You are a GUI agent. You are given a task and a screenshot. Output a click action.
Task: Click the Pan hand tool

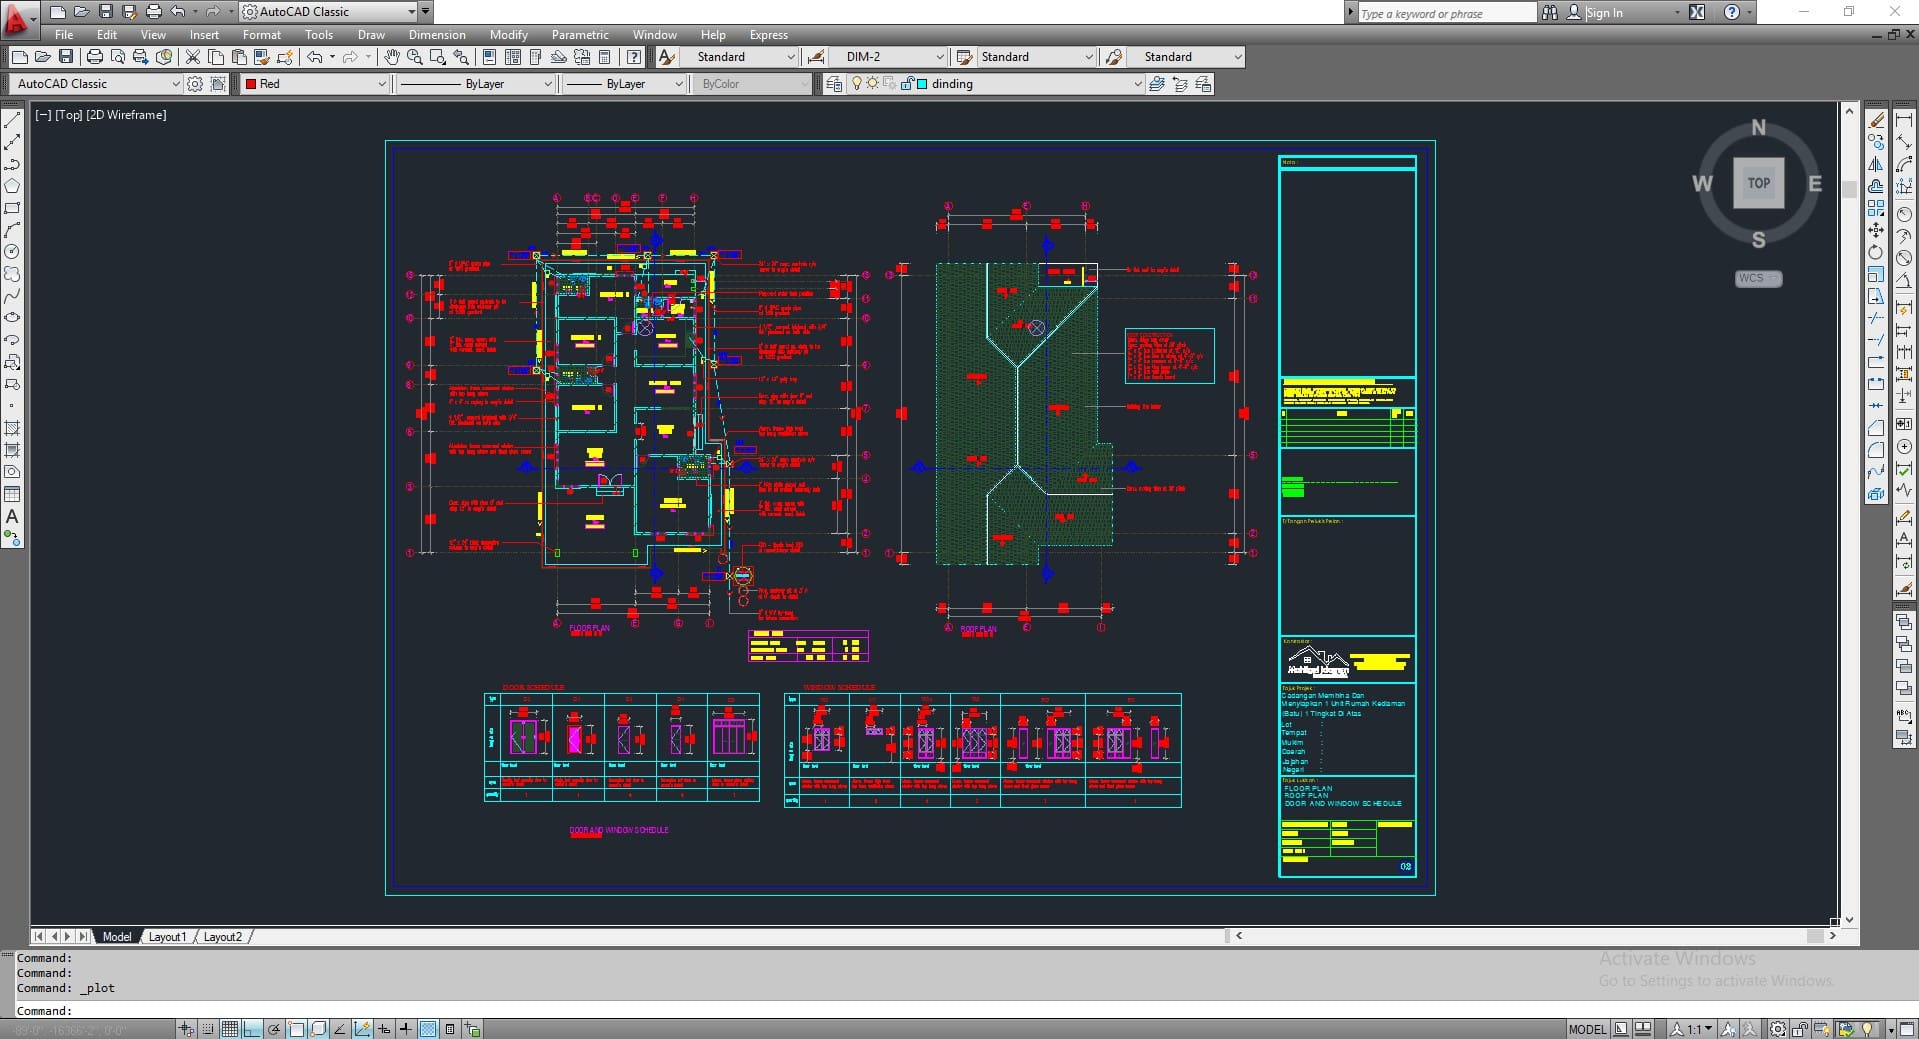click(391, 57)
